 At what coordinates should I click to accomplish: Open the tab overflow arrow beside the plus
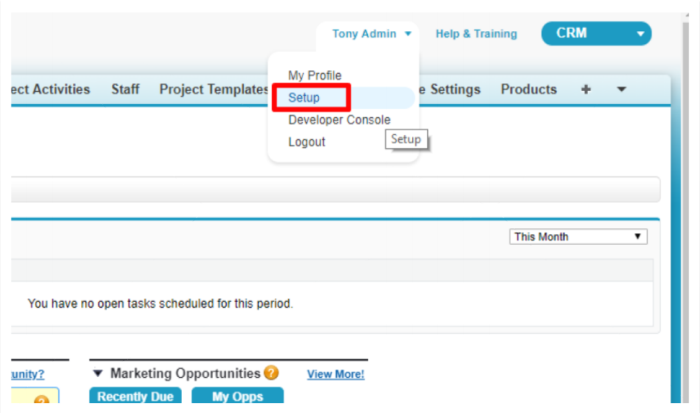pos(621,89)
